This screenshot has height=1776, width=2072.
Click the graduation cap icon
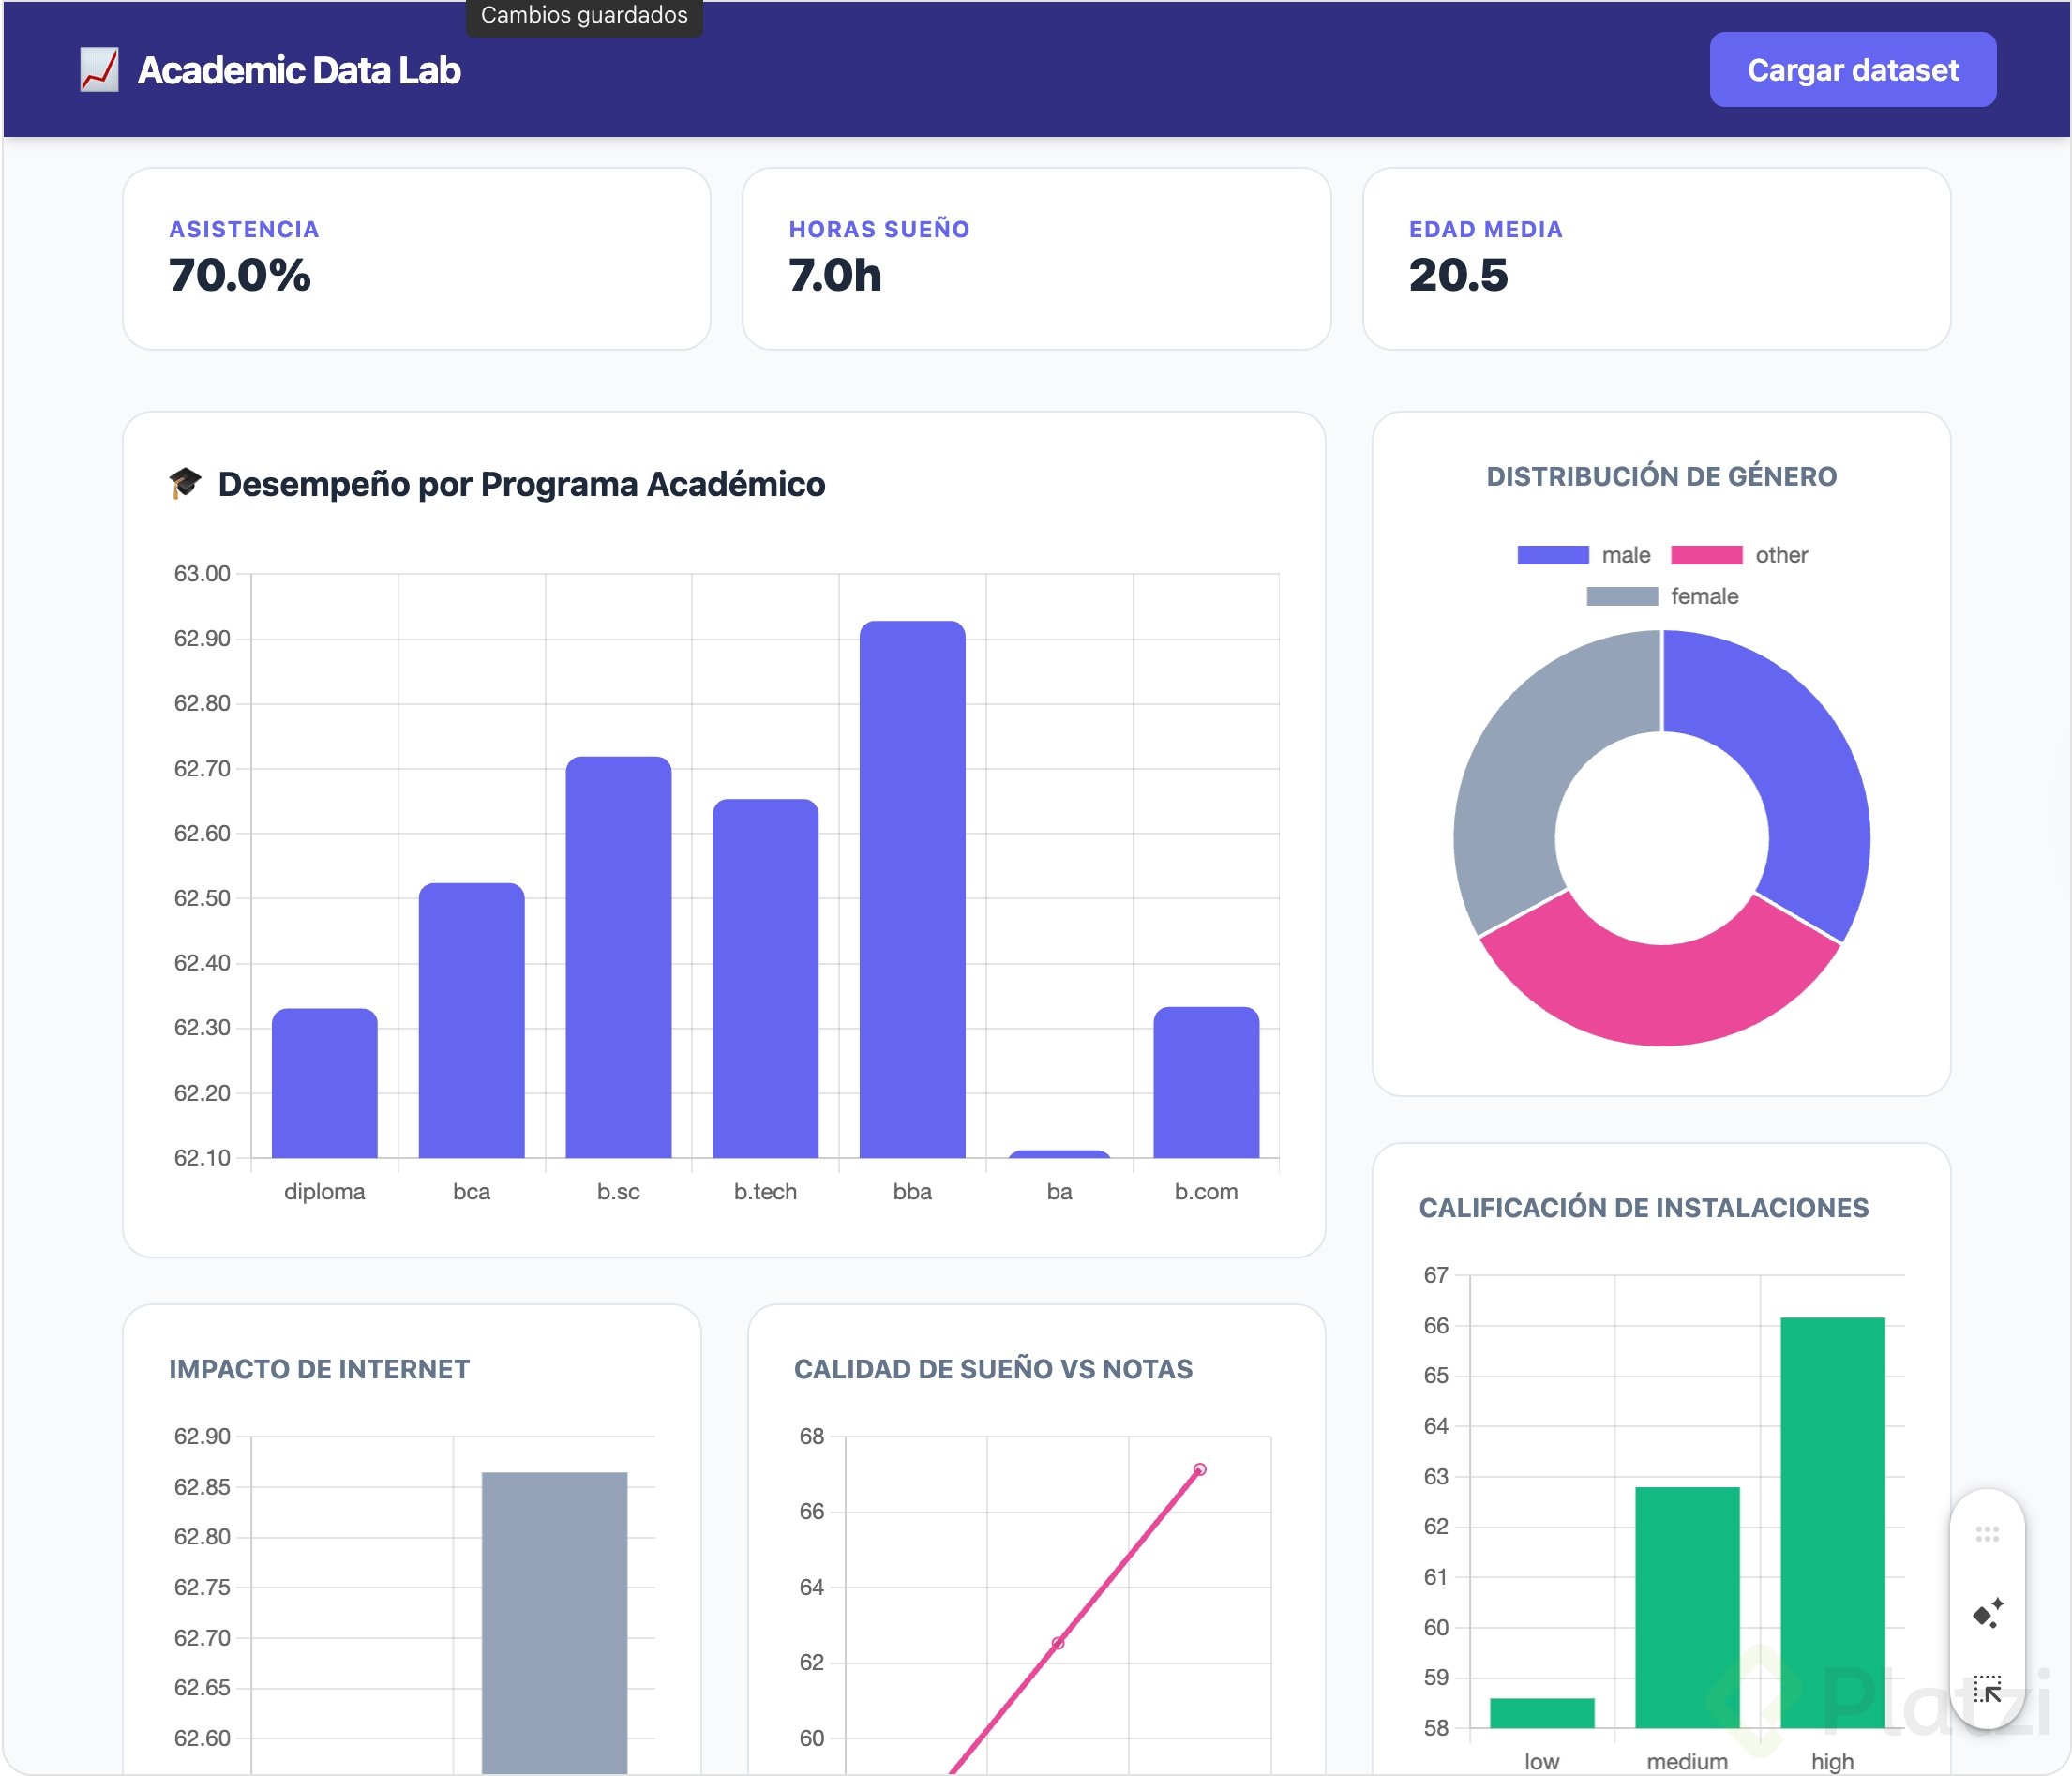pos(185,483)
